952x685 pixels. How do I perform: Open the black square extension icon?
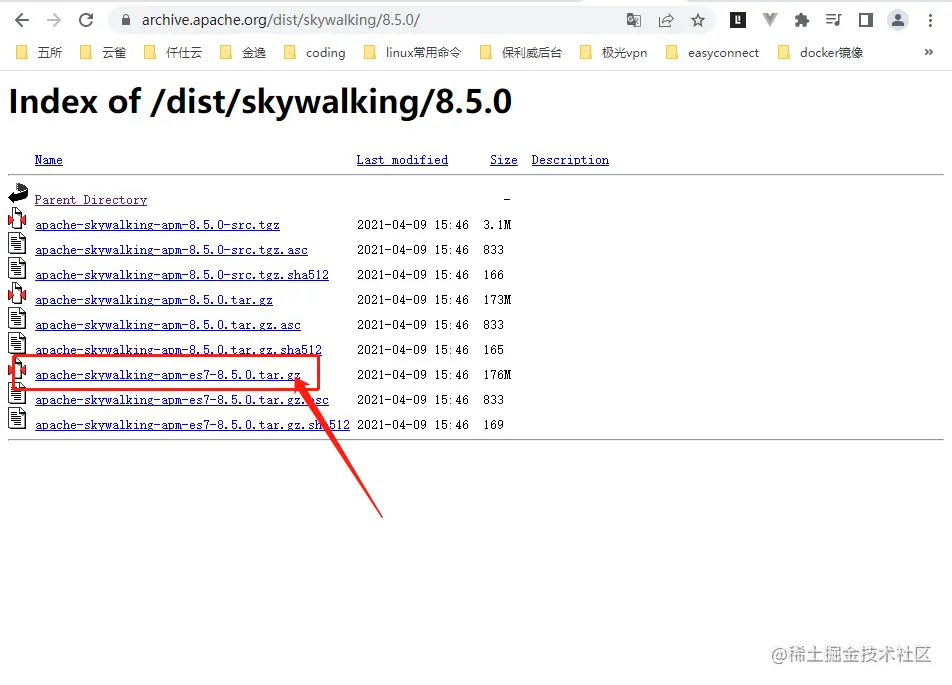738,20
